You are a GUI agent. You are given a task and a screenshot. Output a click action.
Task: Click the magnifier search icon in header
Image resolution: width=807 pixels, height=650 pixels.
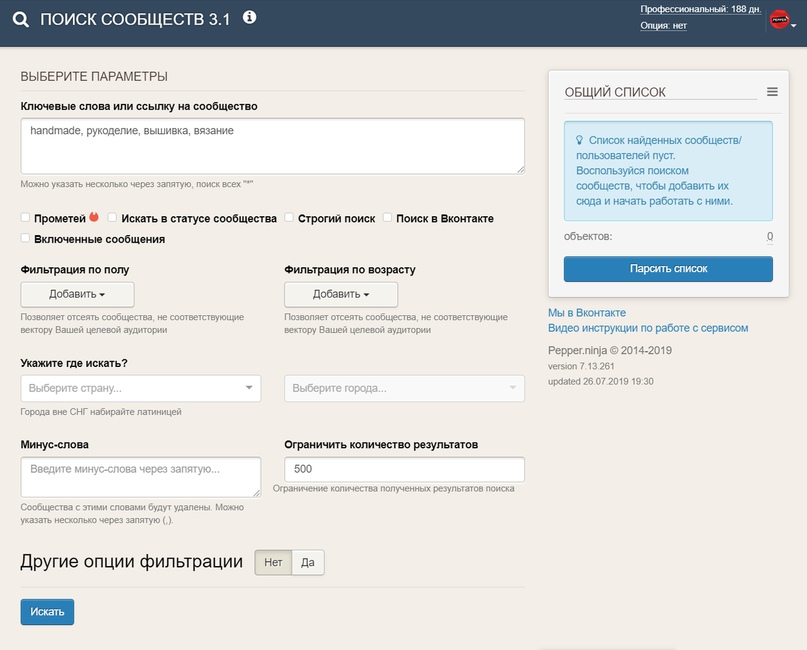(x=21, y=20)
